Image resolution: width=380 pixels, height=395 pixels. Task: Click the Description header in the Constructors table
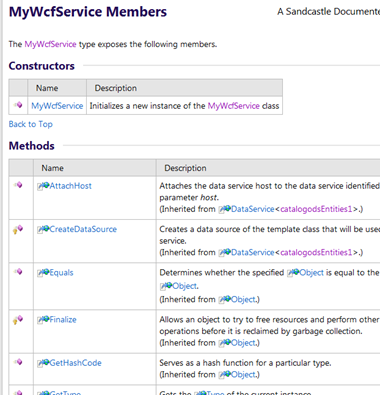(x=116, y=88)
